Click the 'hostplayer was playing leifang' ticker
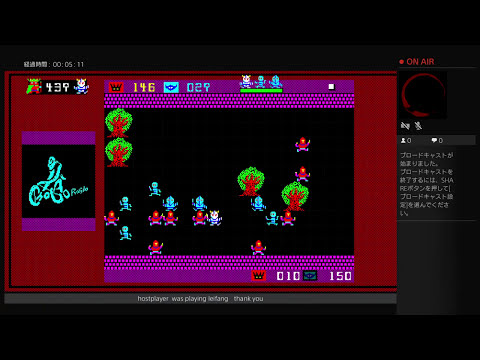This screenshot has width=480, height=360. pos(200,299)
